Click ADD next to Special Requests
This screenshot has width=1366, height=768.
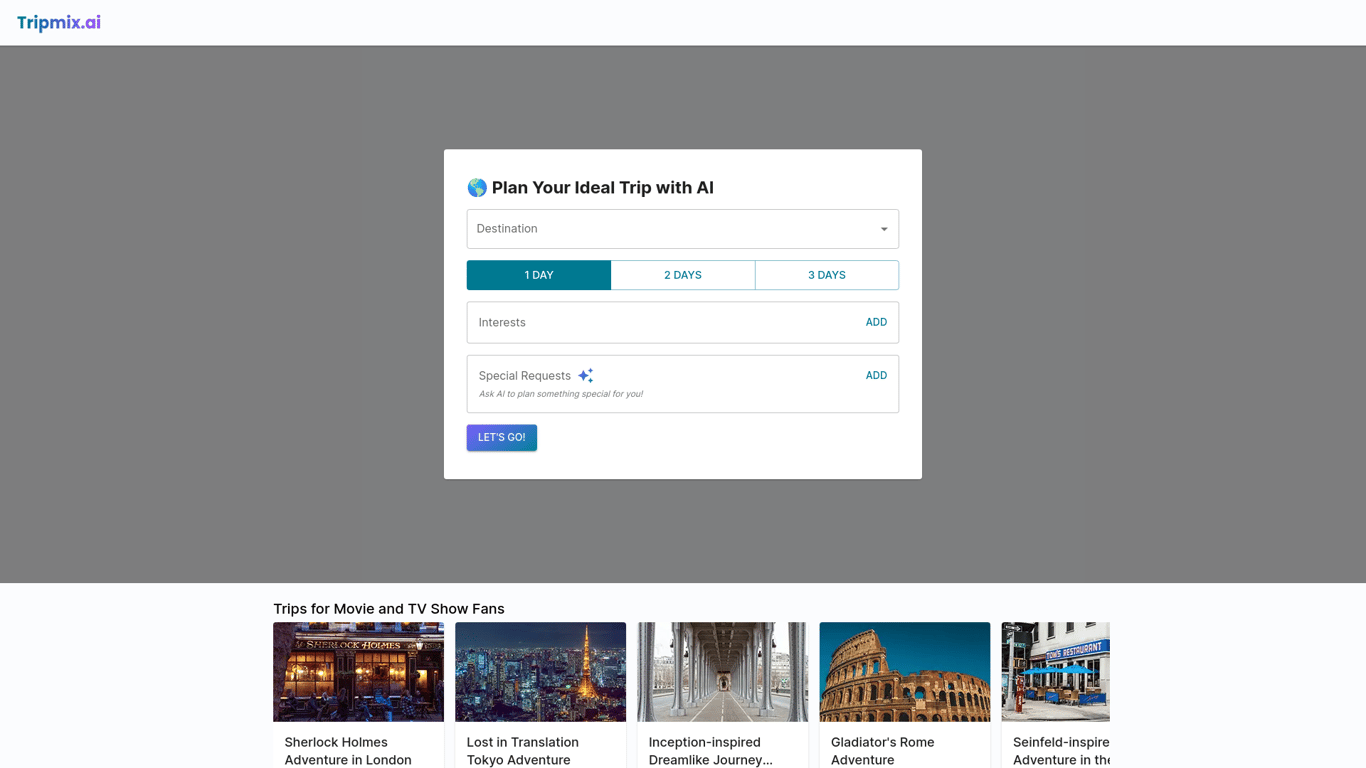pyautogui.click(x=876, y=375)
